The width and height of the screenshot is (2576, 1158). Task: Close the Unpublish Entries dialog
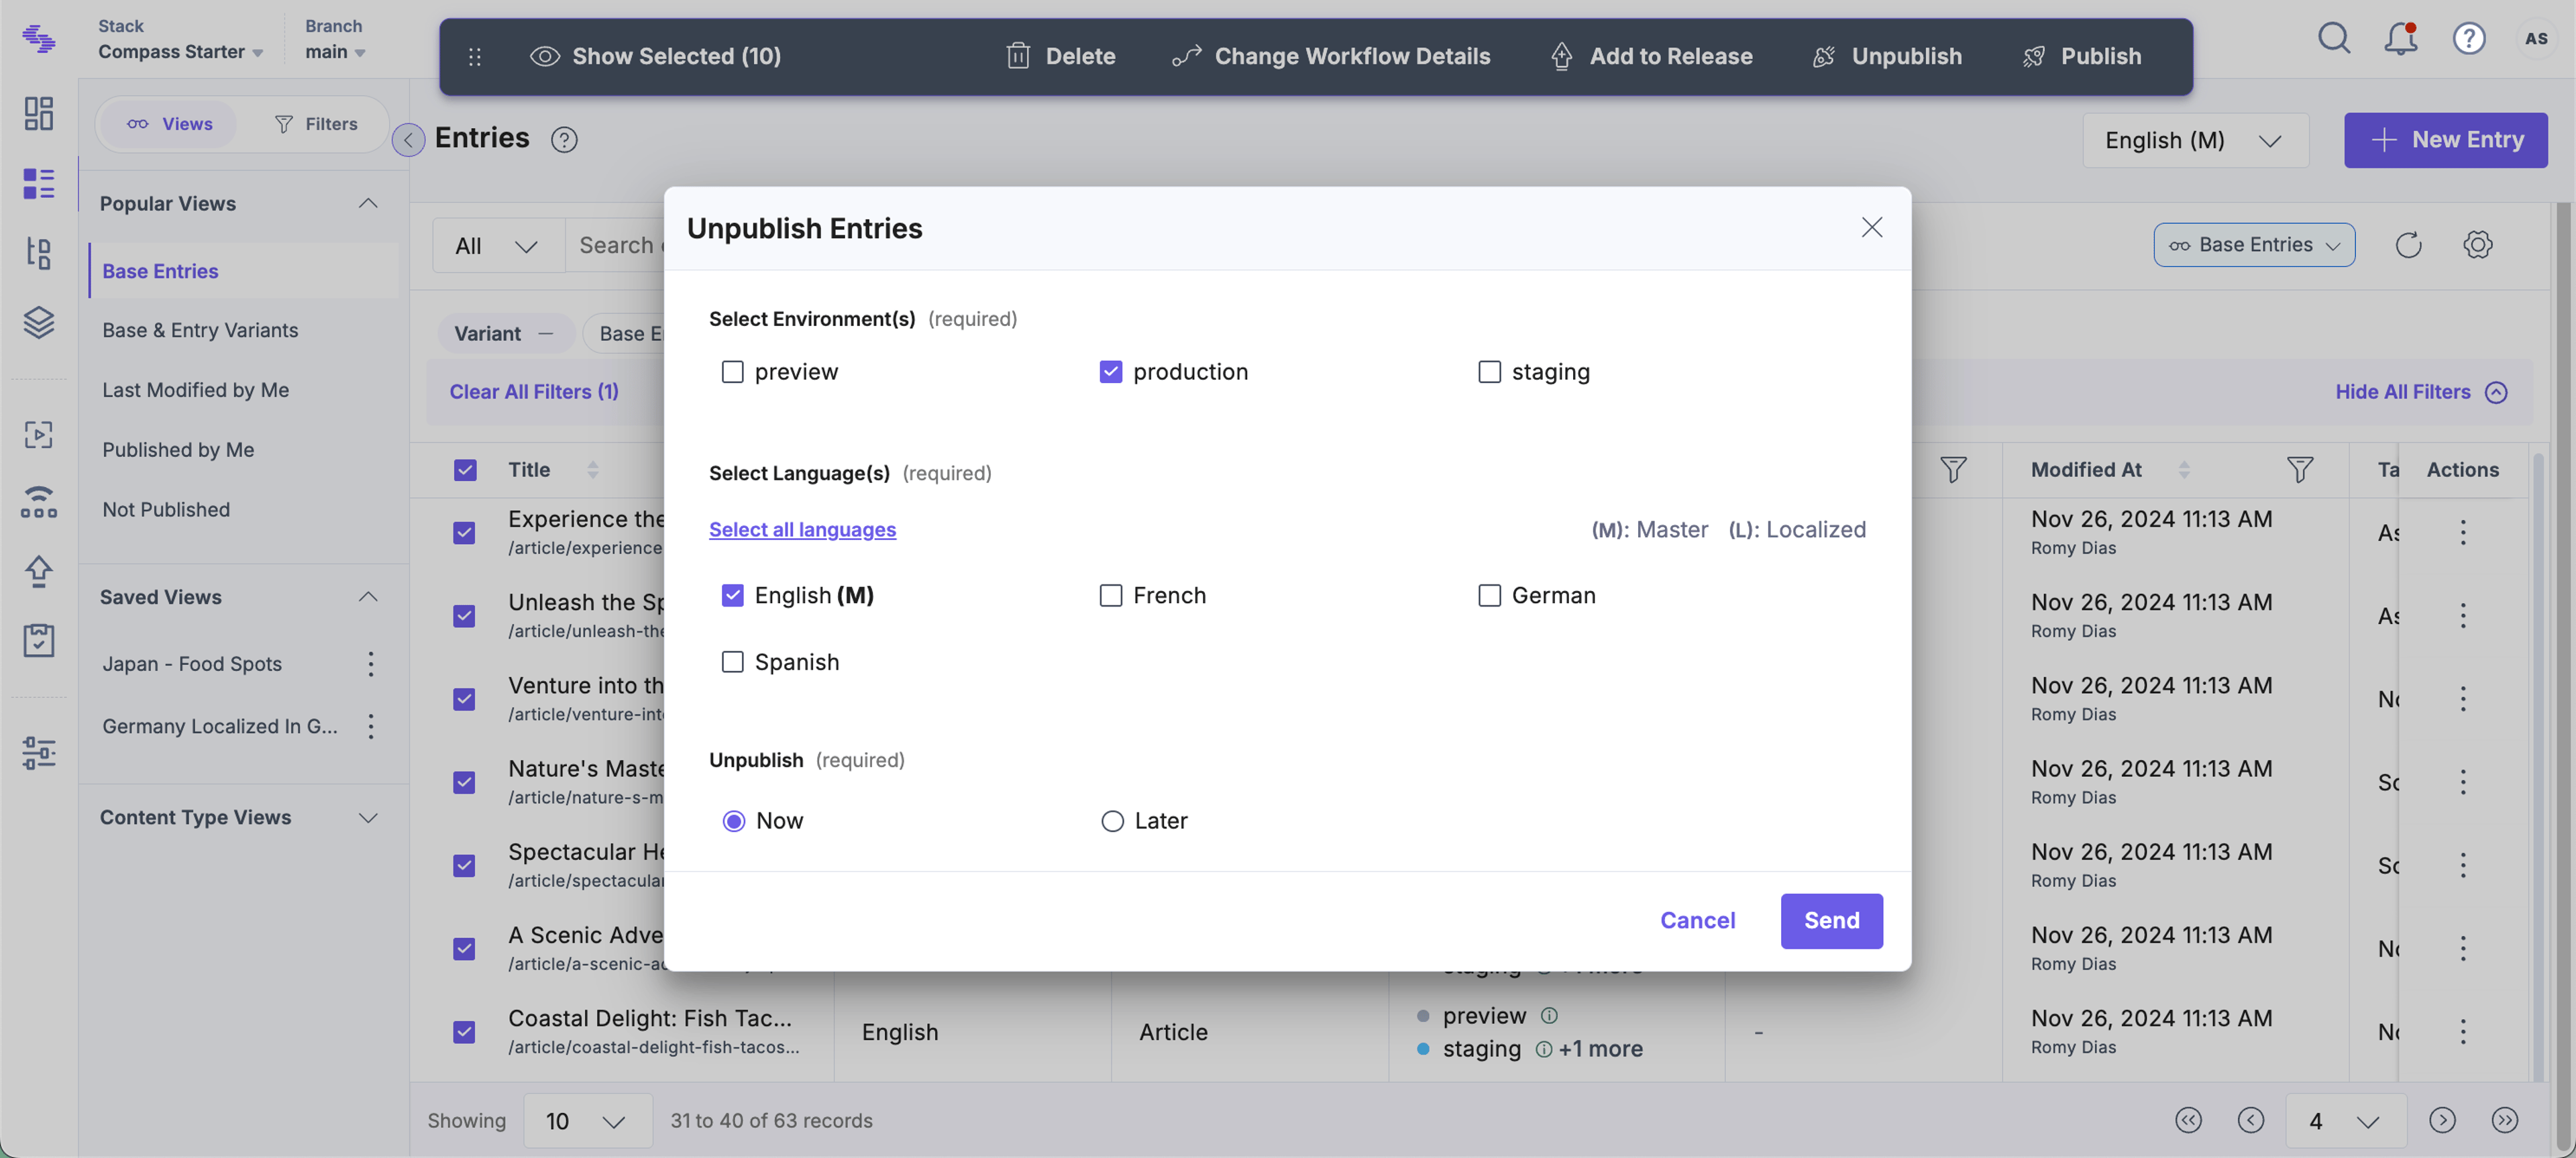pyautogui.click(x=1871, y=227)
